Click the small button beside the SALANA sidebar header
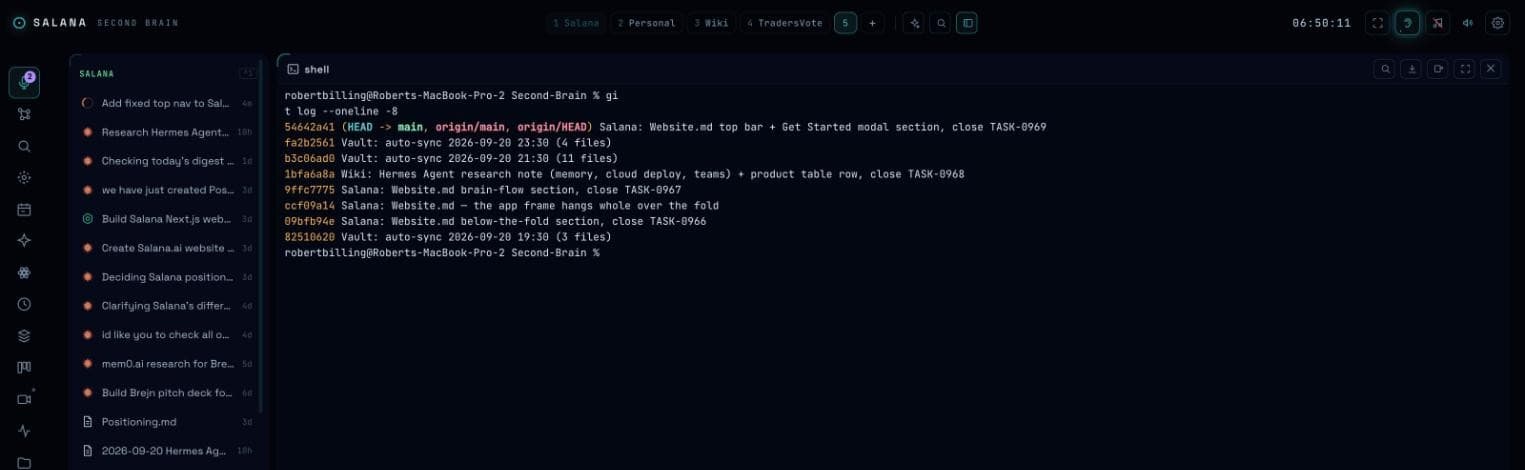 click(x=247, y=73)
